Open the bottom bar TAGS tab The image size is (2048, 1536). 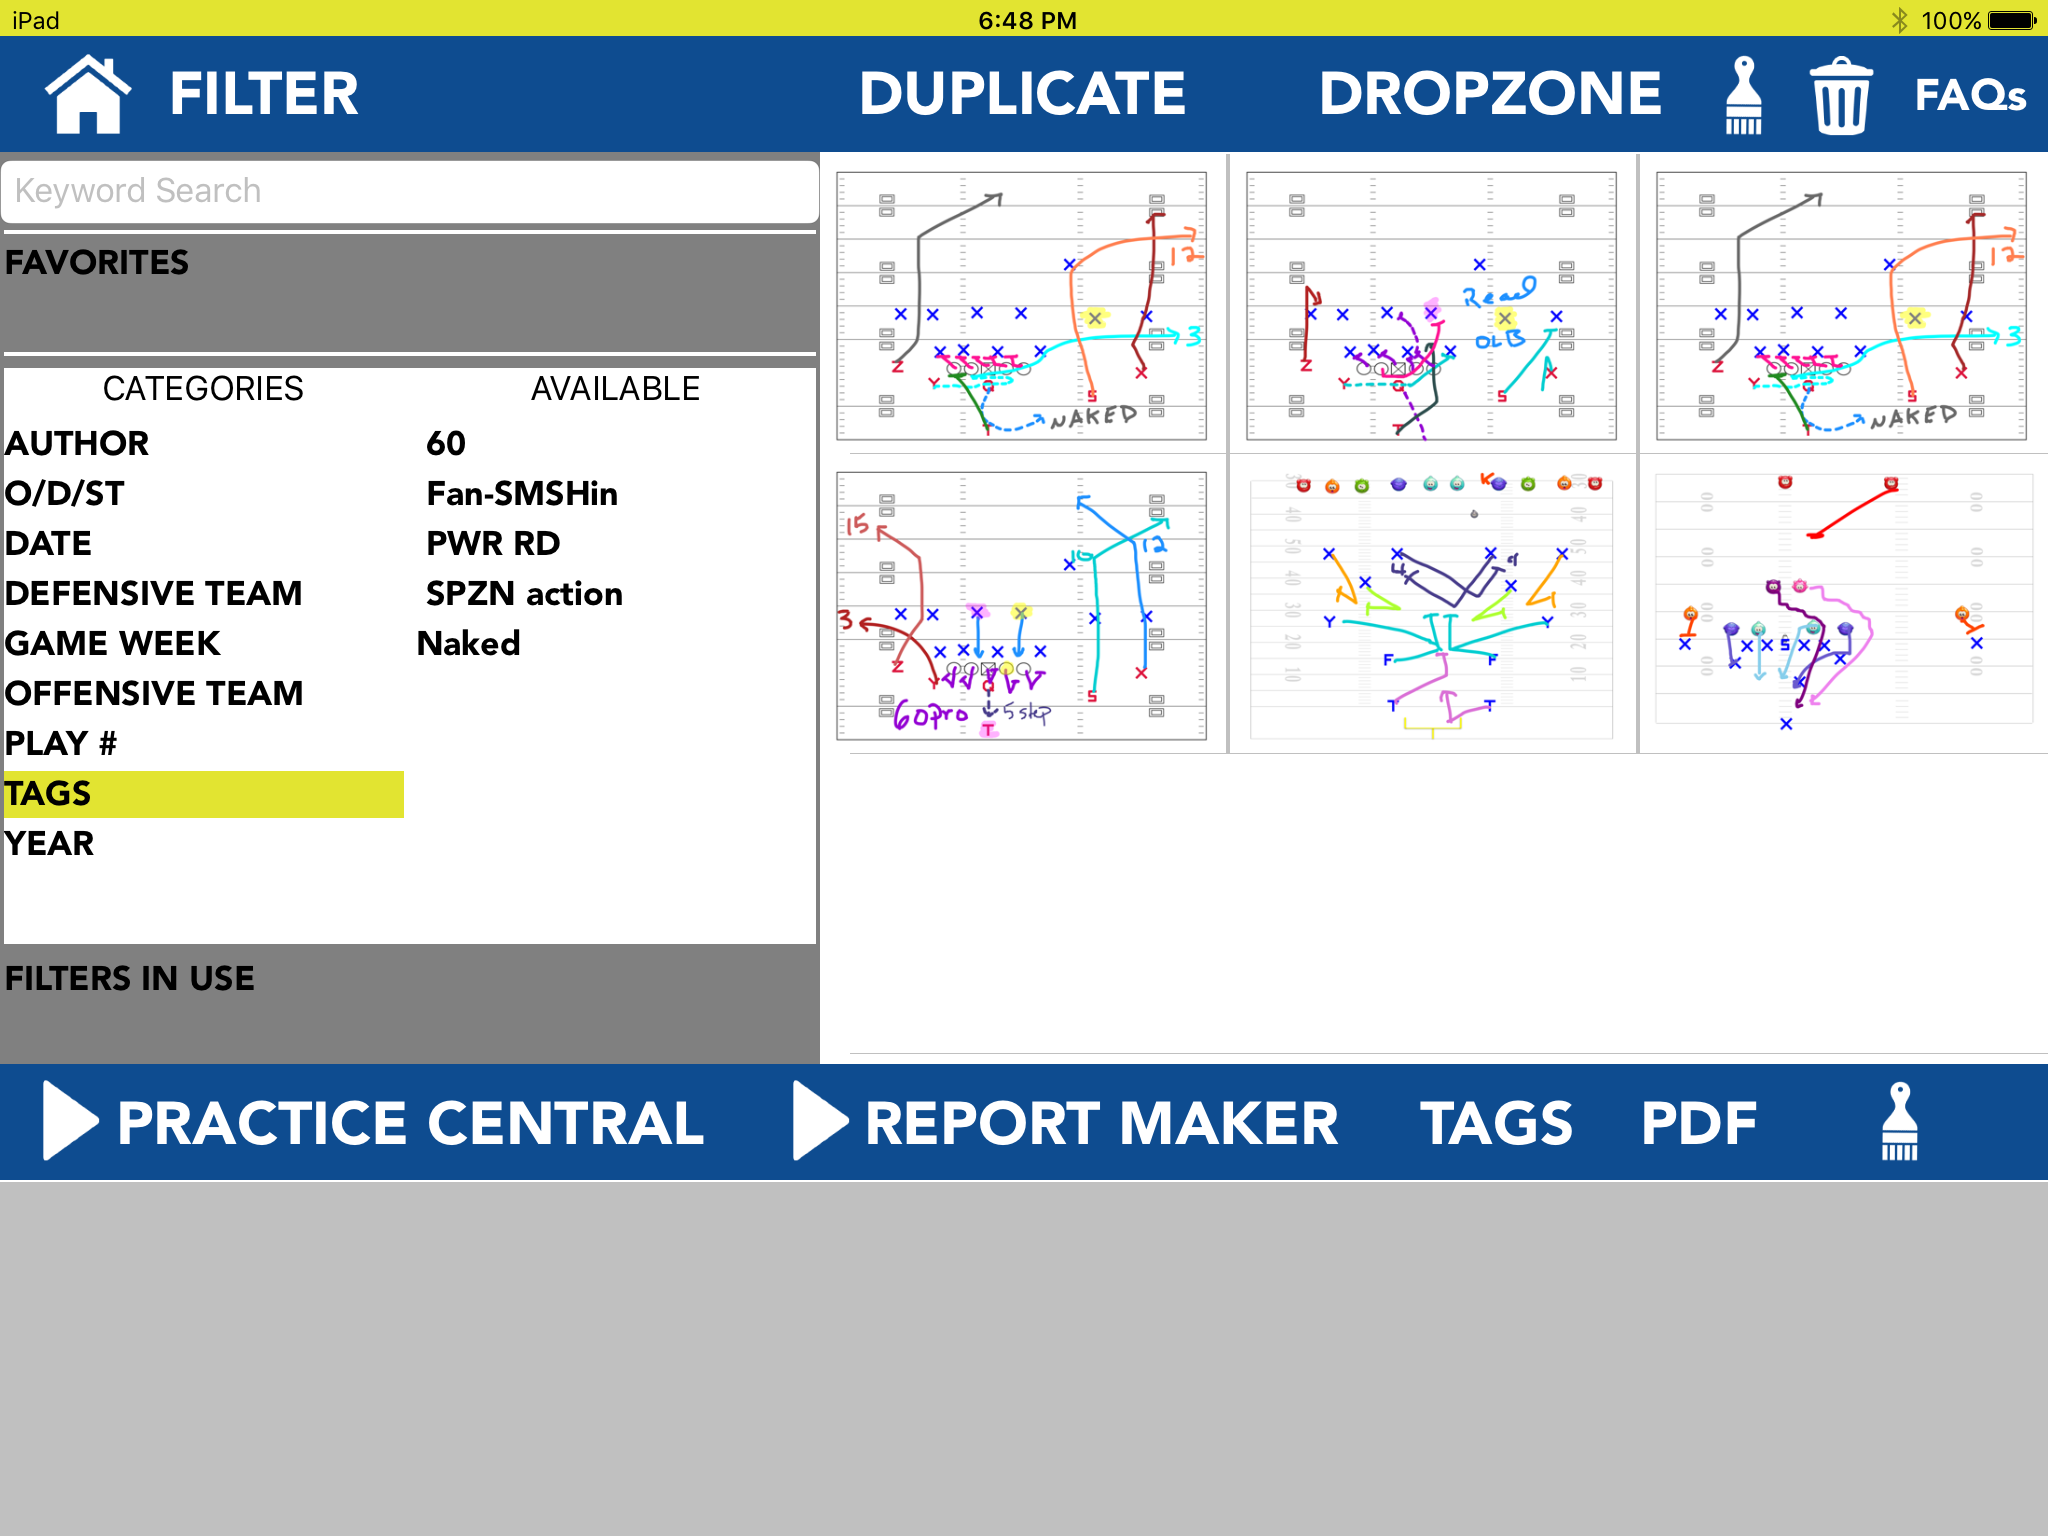pyautogui.click(x=1496, y=1122)
